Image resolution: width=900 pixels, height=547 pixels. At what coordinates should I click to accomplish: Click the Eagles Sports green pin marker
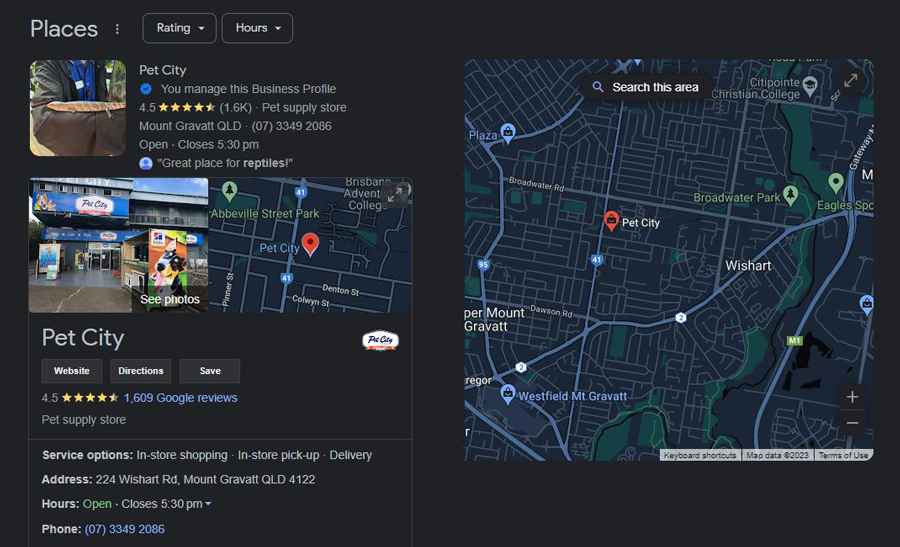click(x=836, y=183)
